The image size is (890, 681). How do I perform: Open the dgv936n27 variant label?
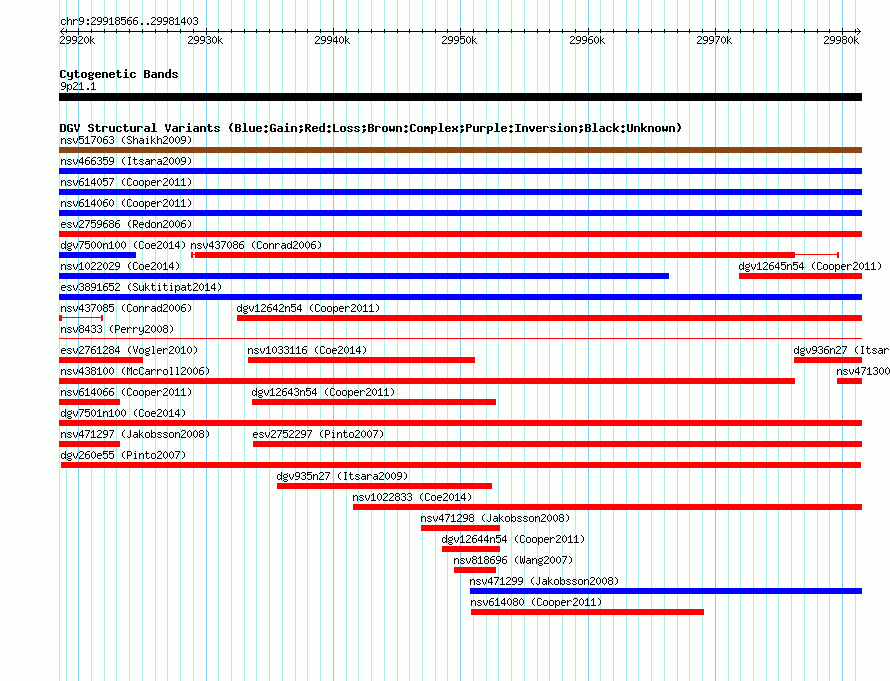pos(841,350)
